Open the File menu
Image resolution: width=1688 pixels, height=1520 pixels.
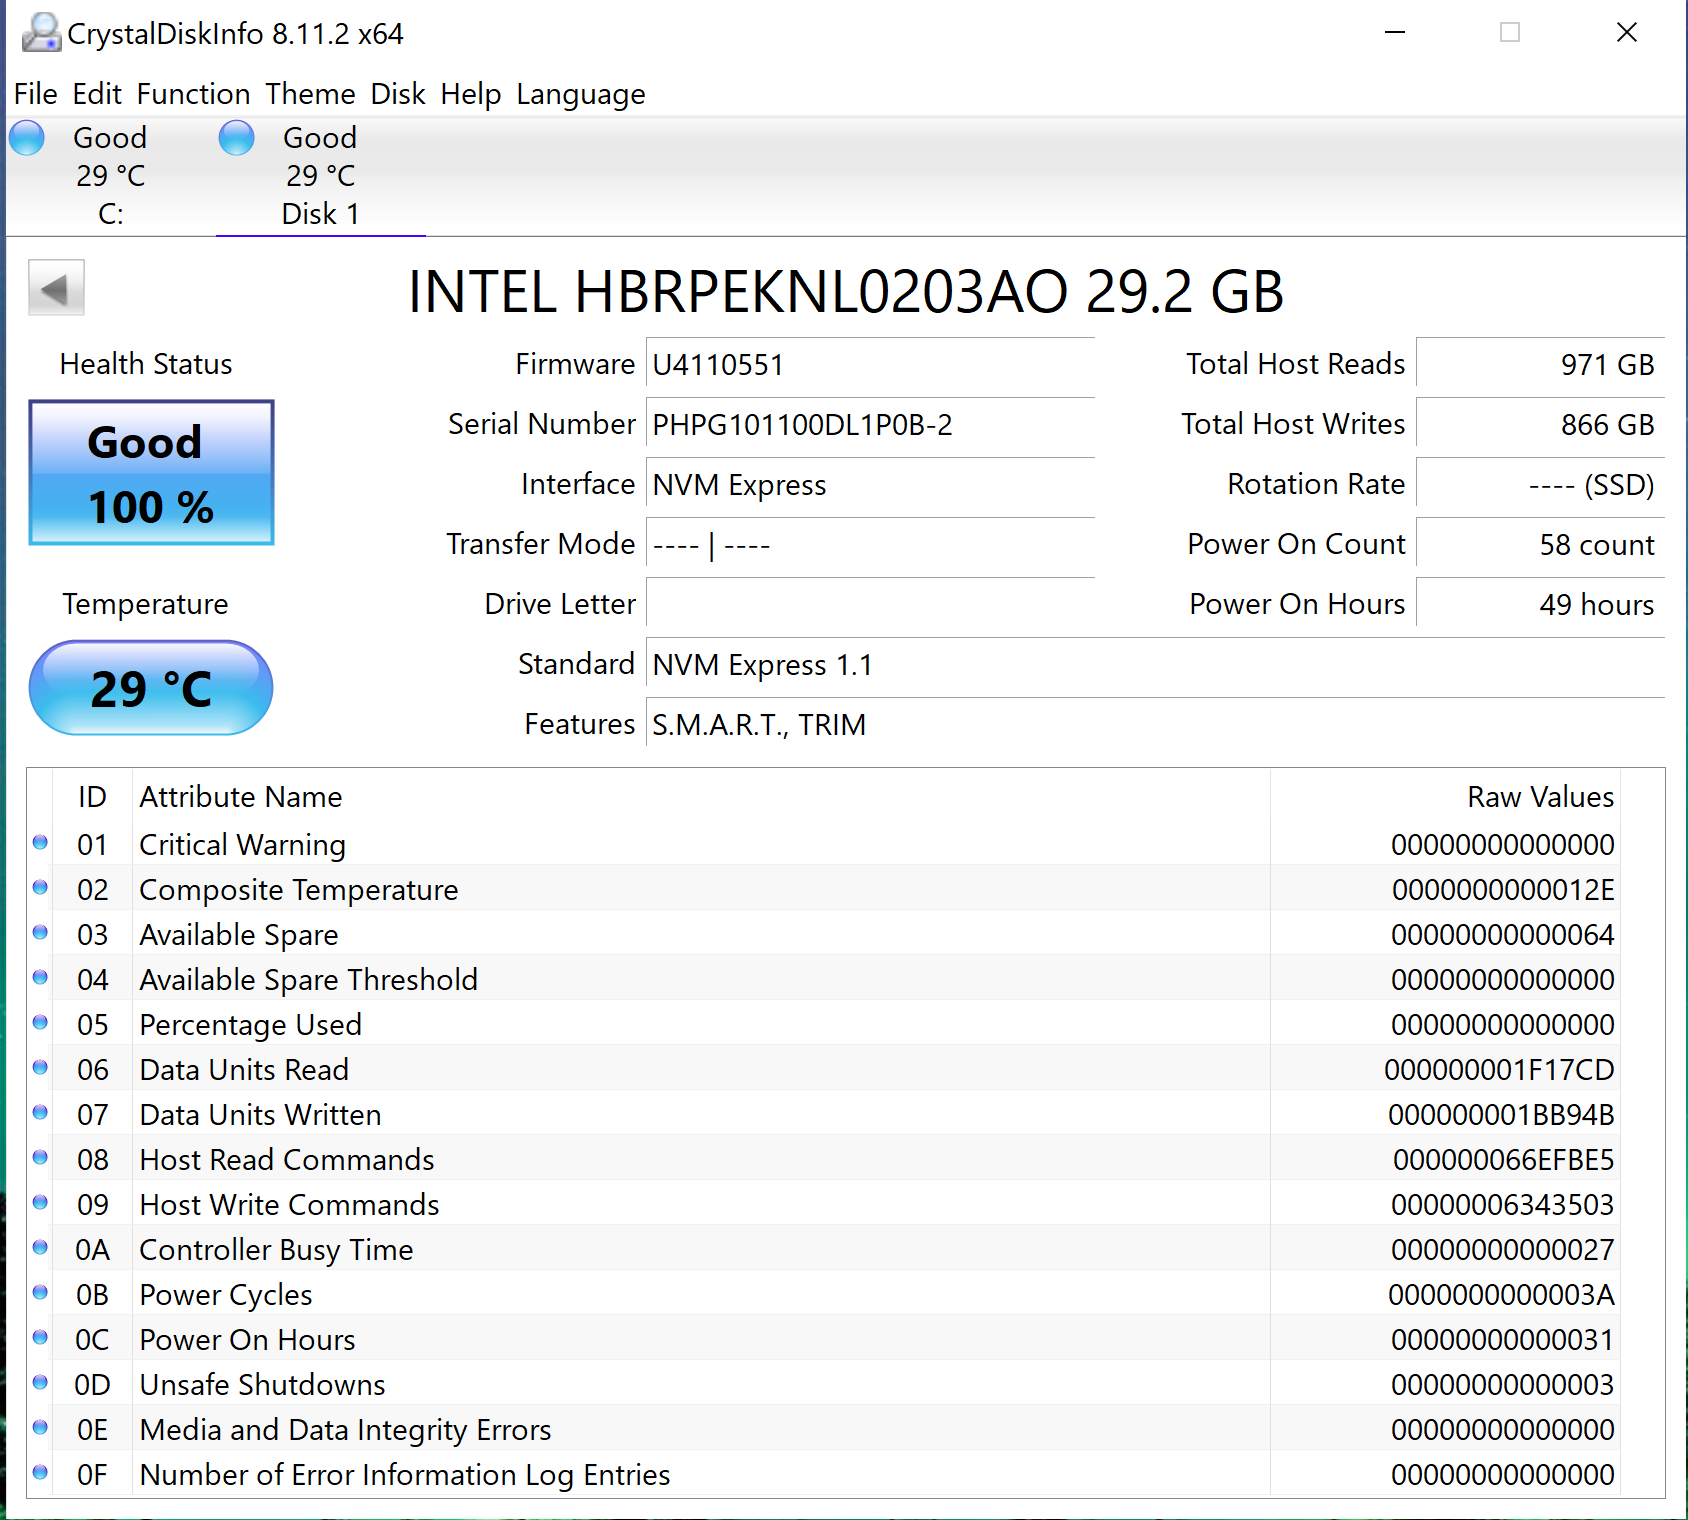pyautogui.click(x=35, y=94)
